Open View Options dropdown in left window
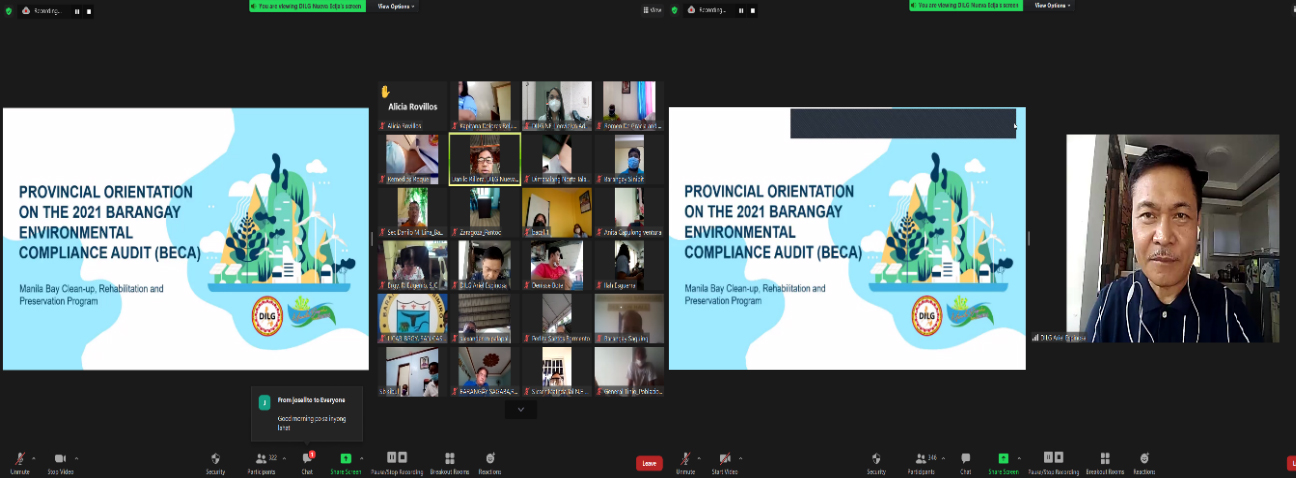This screenshot has width=1296, height=478. tap(396, 6)
